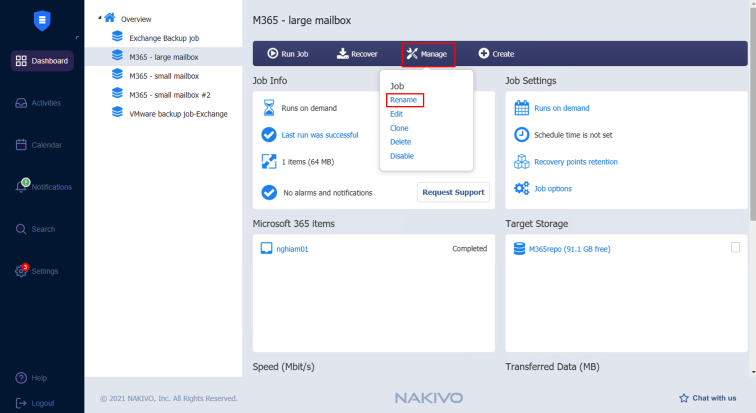This screenshot has width=756, height=413.
Task: Open the Manage dropdown menu
Action: 428,53
